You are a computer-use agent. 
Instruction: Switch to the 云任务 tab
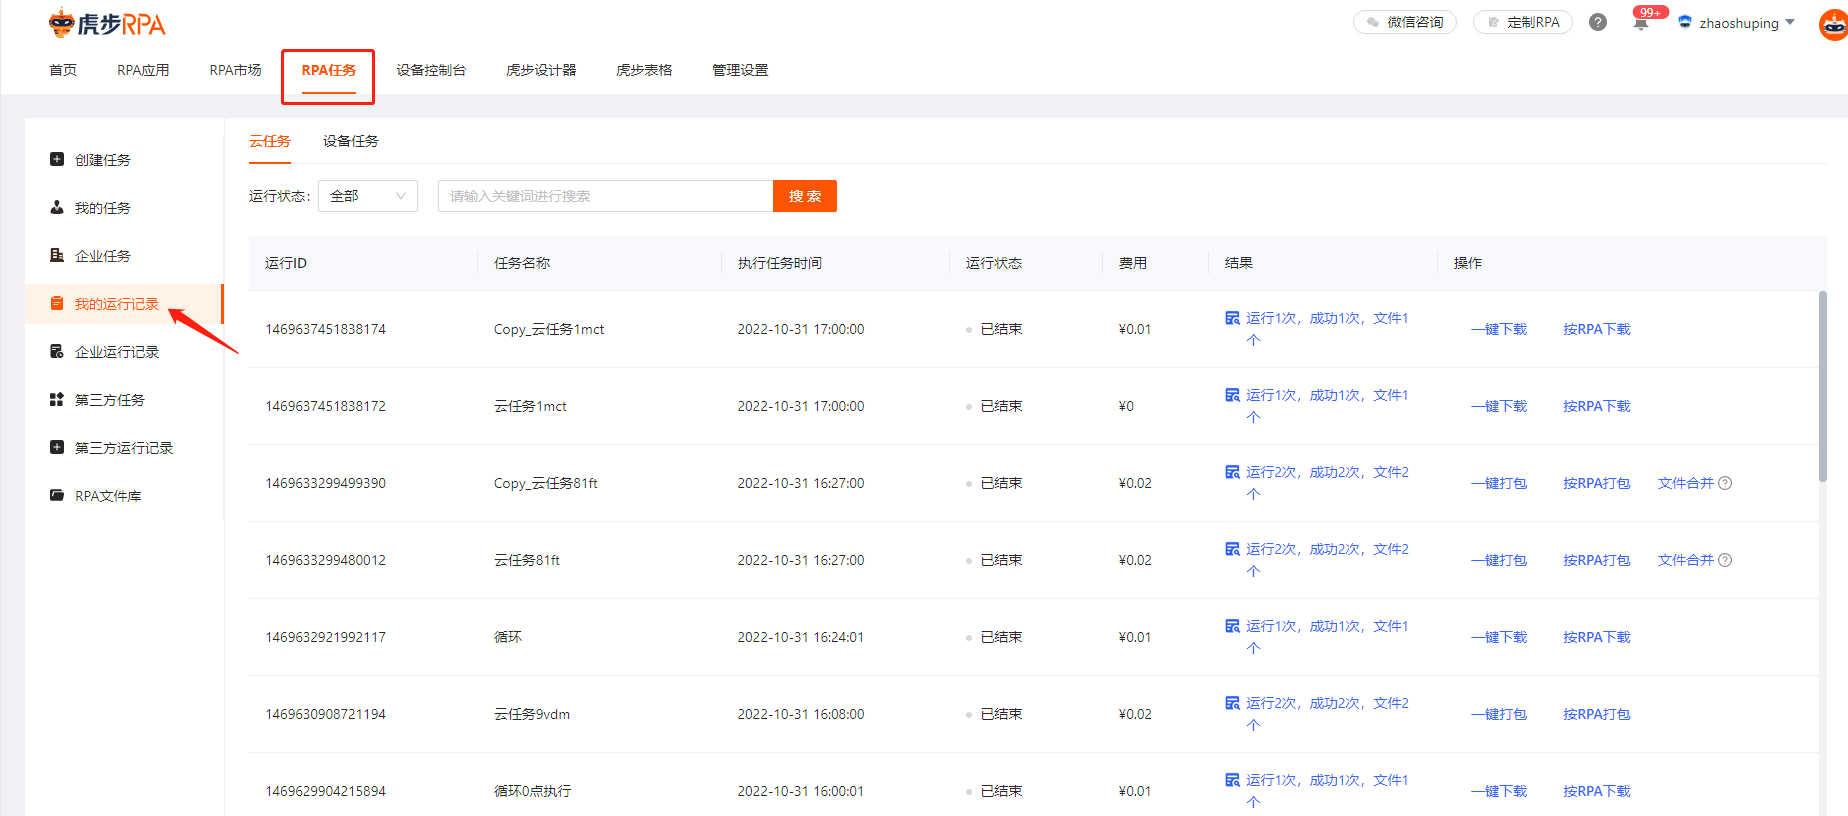pyautogui.click(x=270, y=141)
